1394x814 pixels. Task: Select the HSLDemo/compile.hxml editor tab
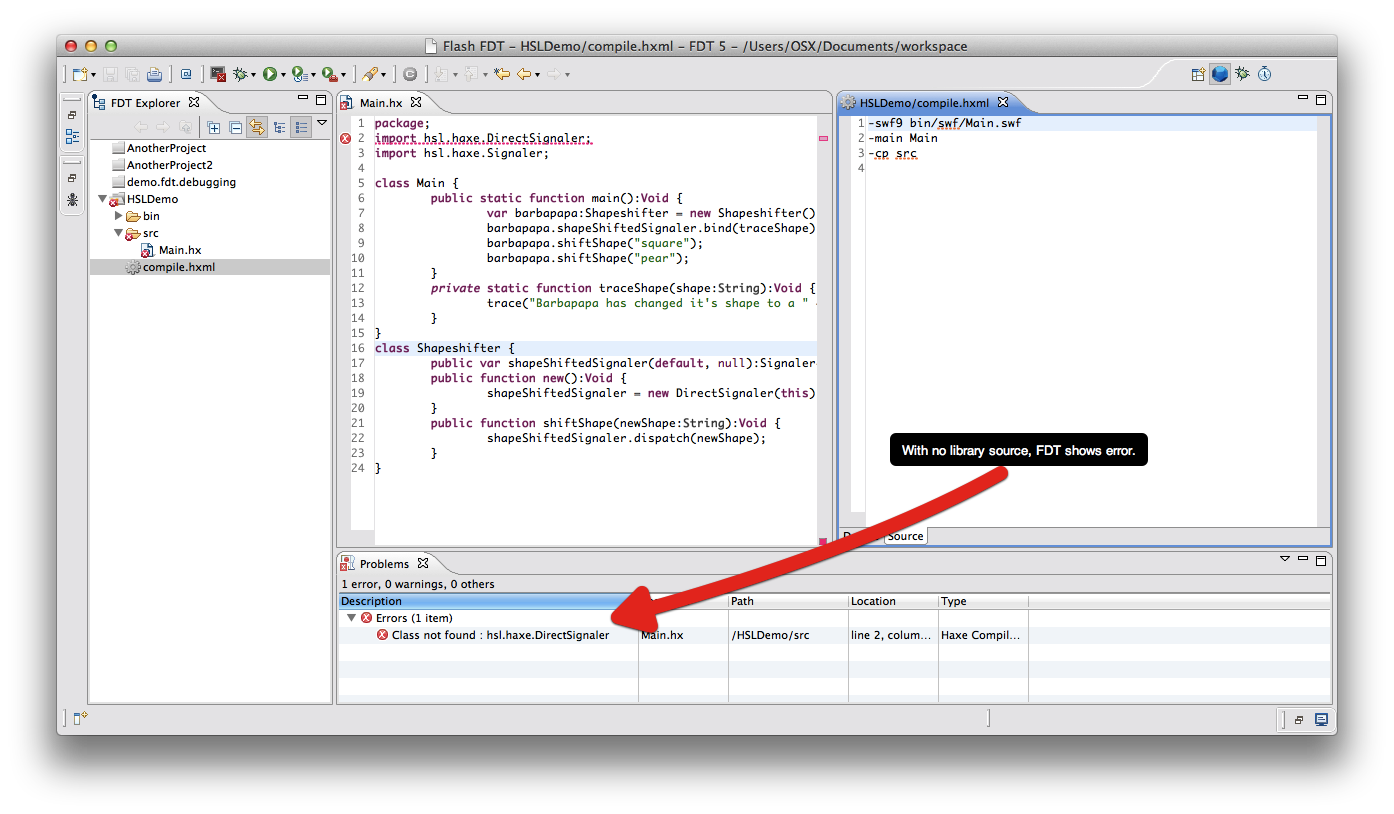[924, 102]
